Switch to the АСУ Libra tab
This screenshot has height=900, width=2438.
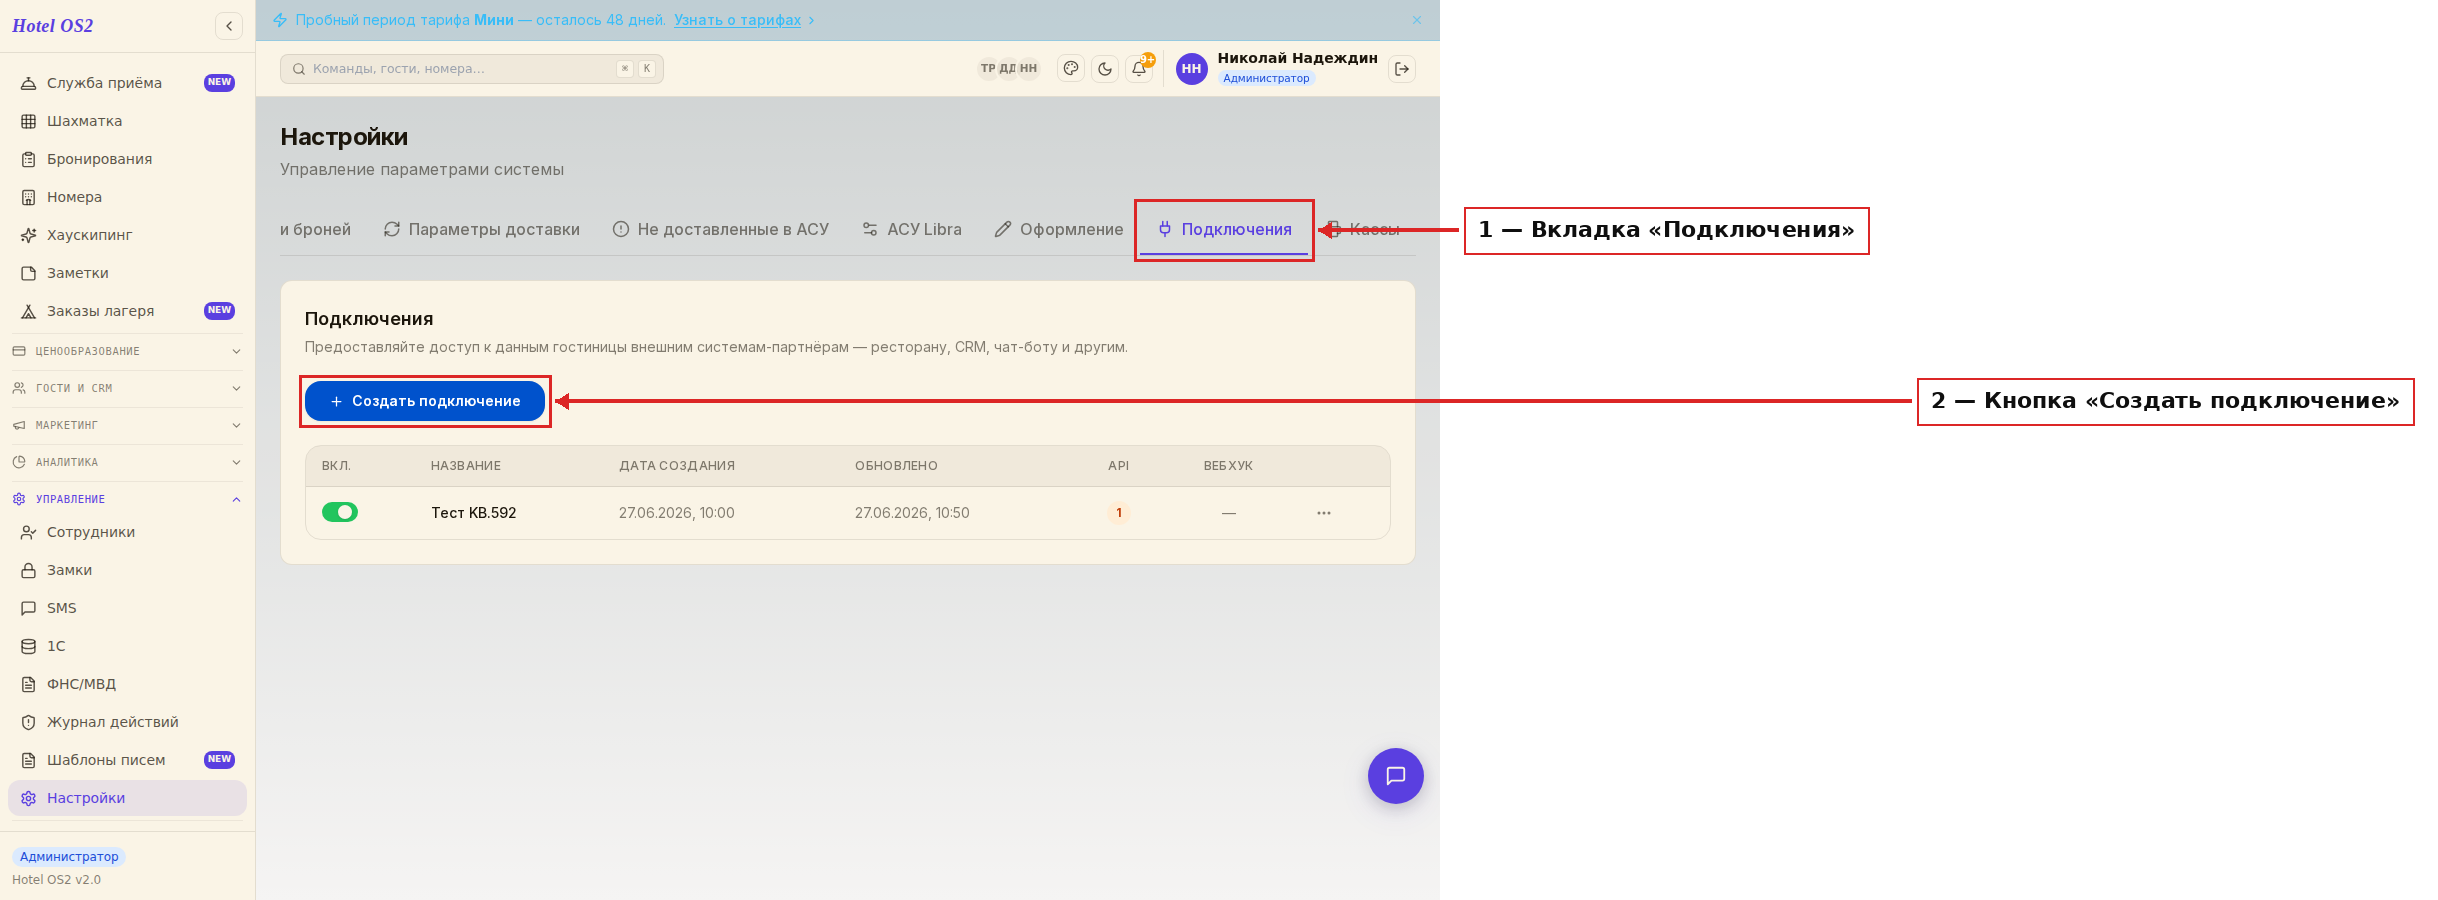912,229
